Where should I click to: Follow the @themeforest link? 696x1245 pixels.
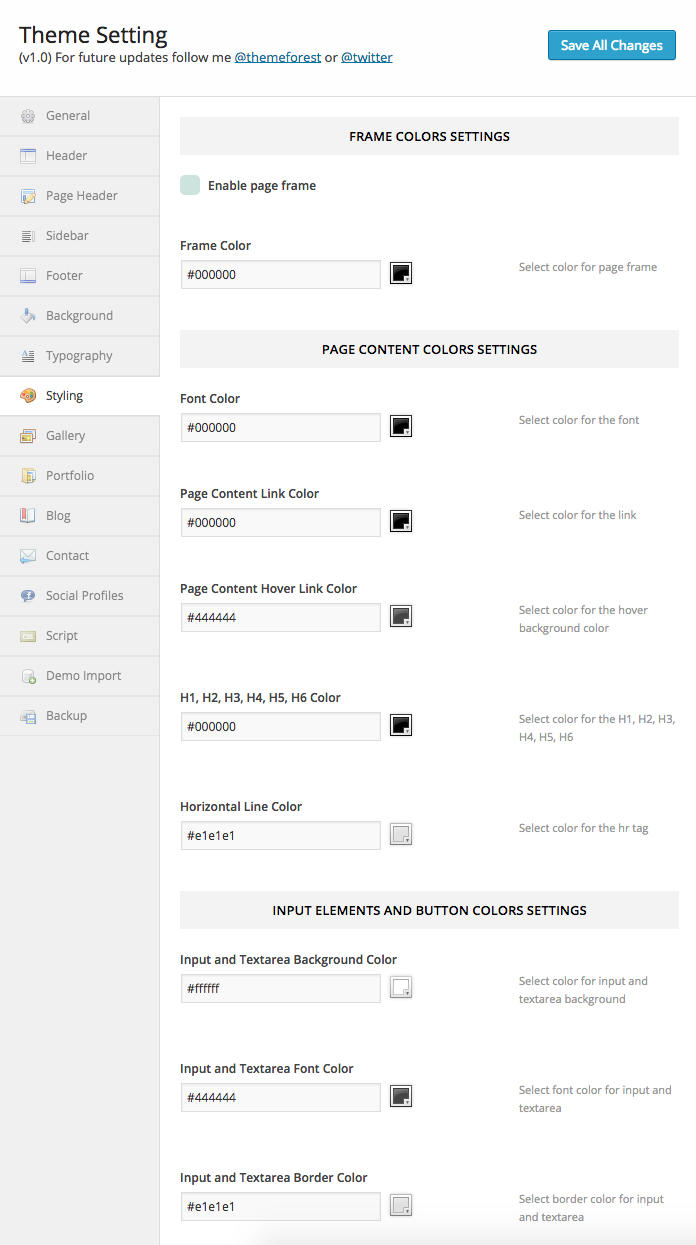click(278, 58)
